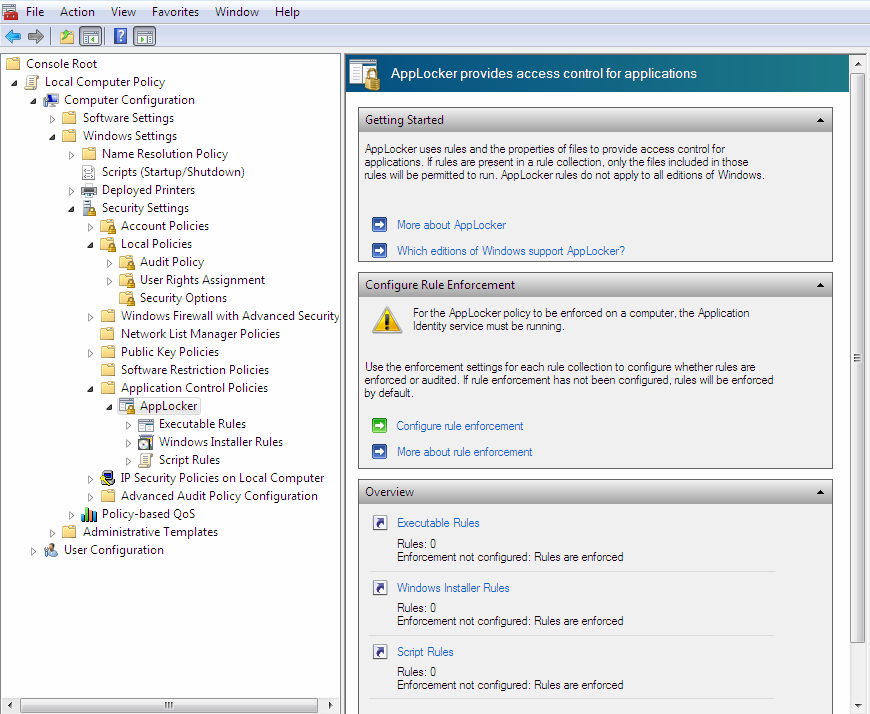Screen dimensions: 870x714
Task: Expand the Executable Rules tree node
Action: (128, 425)
